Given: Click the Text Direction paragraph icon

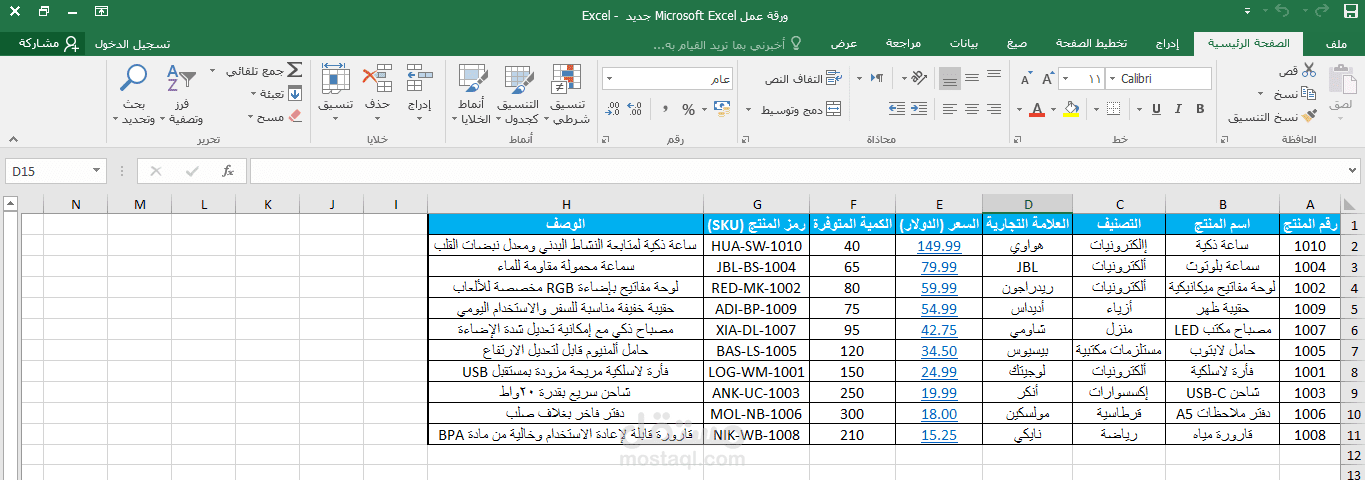Looking at the screenshot, I should [x=877, y=78].
